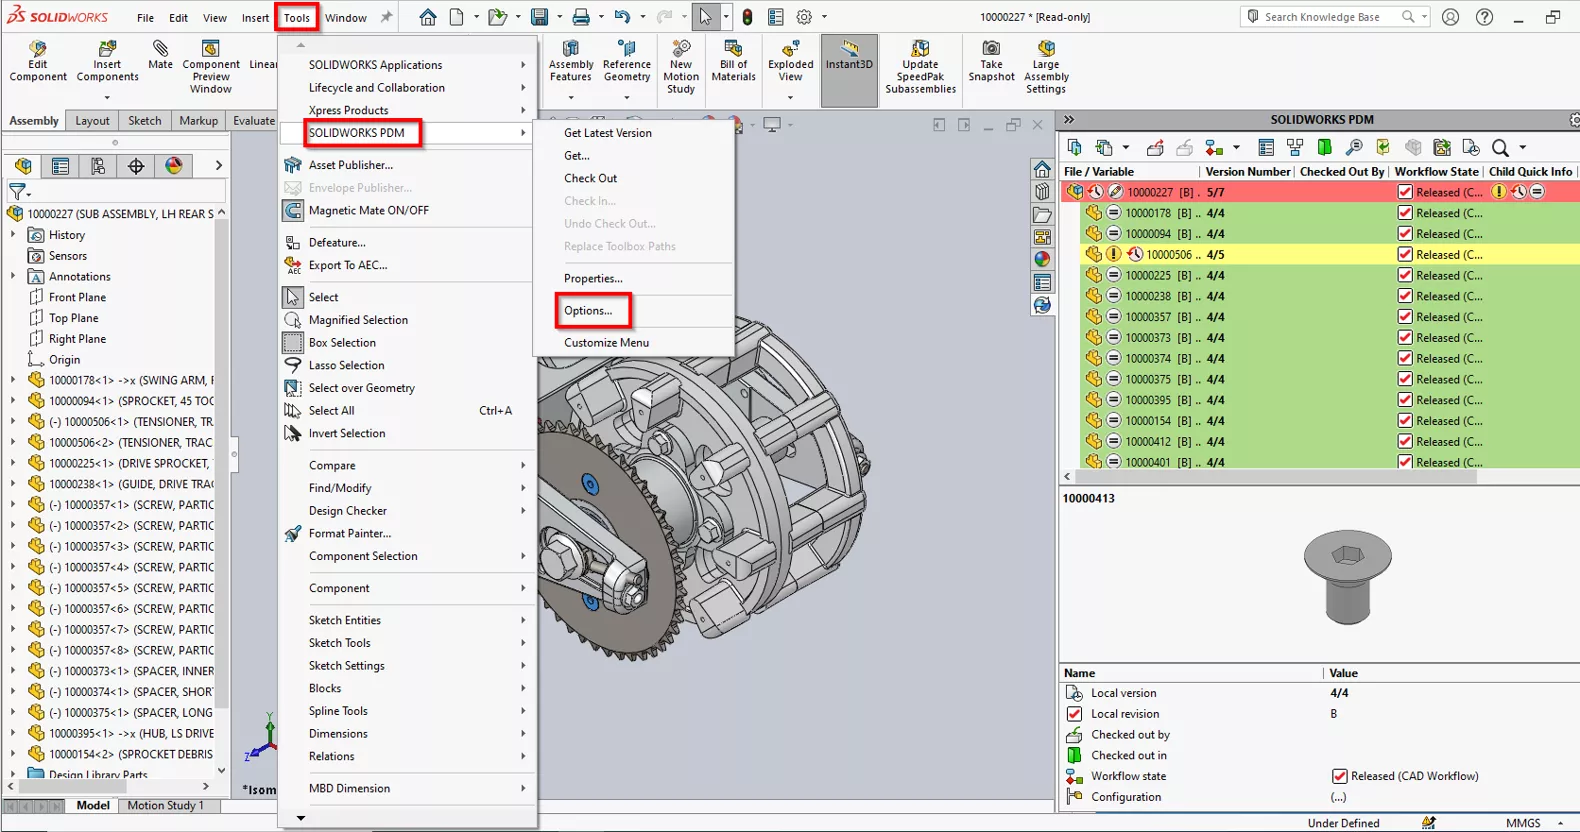Select Get Latest Version
Viewport: 1580px width, 832px height.
tap(608, 133)
